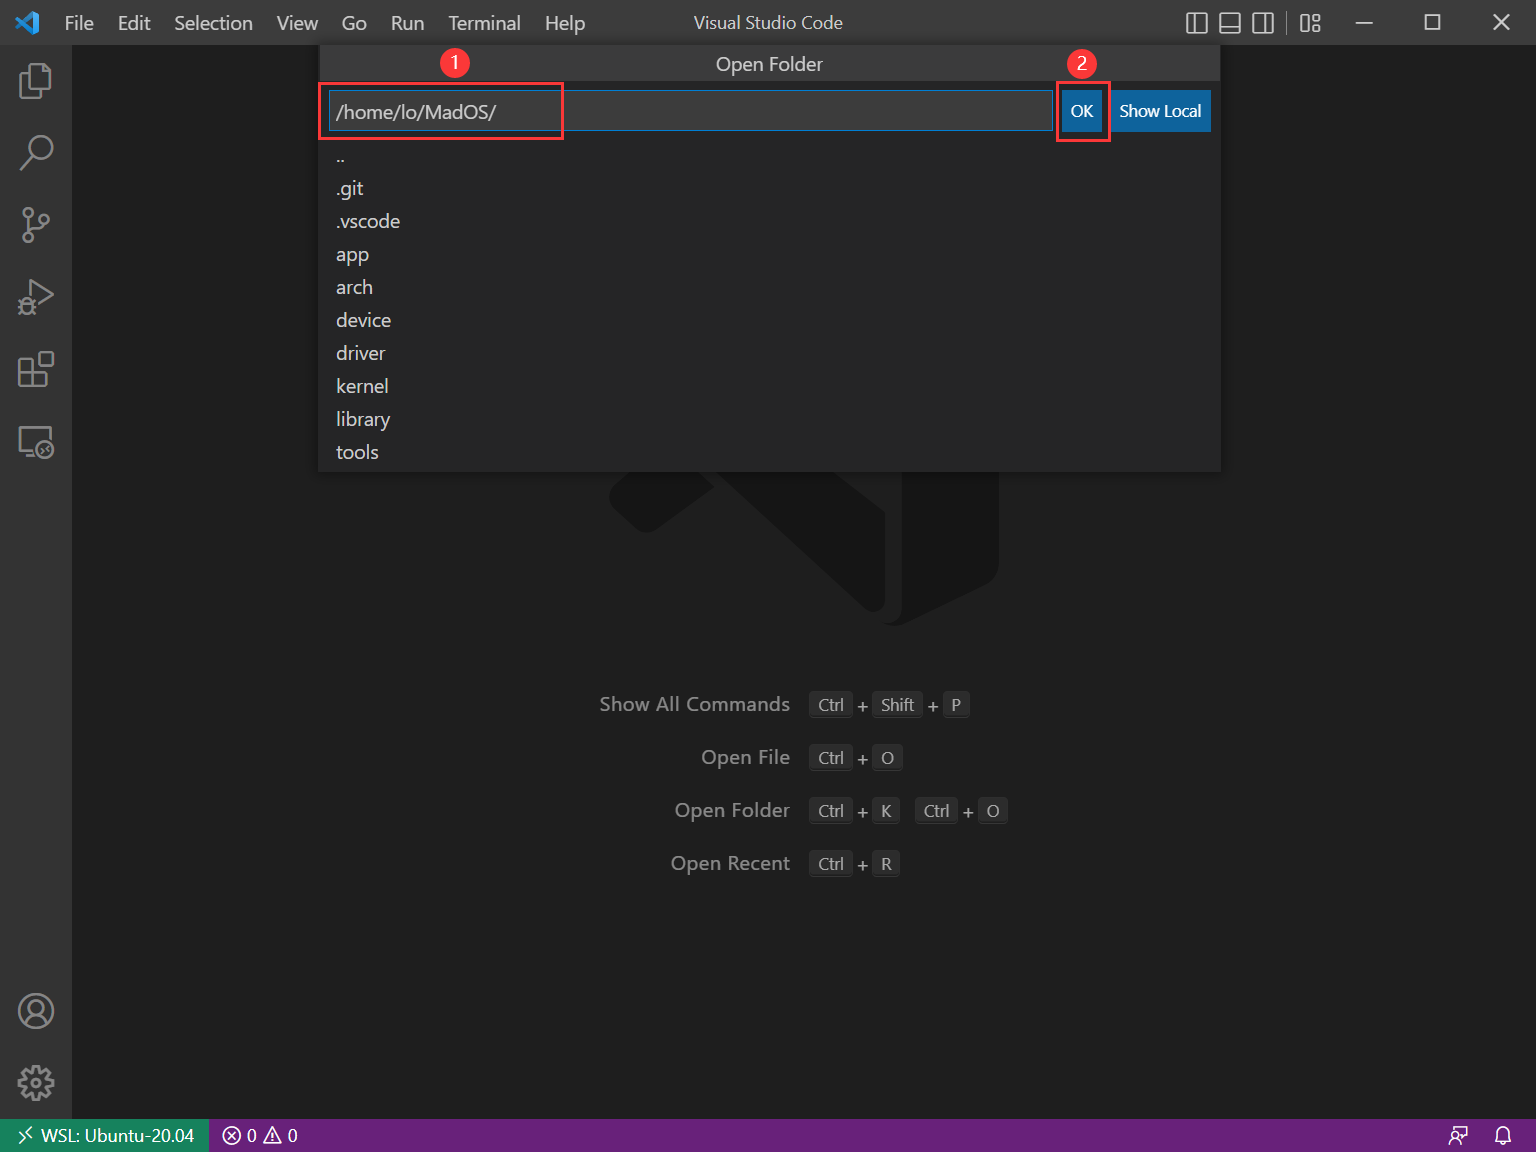This screenshot has height=1152, width=1536.
Task: Select the 'library' folder entry
Action: click(x=769, y=419)
